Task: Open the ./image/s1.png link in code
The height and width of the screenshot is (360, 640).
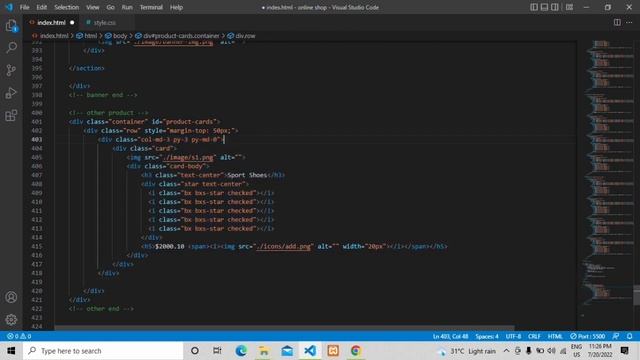Action: point(188,157)
